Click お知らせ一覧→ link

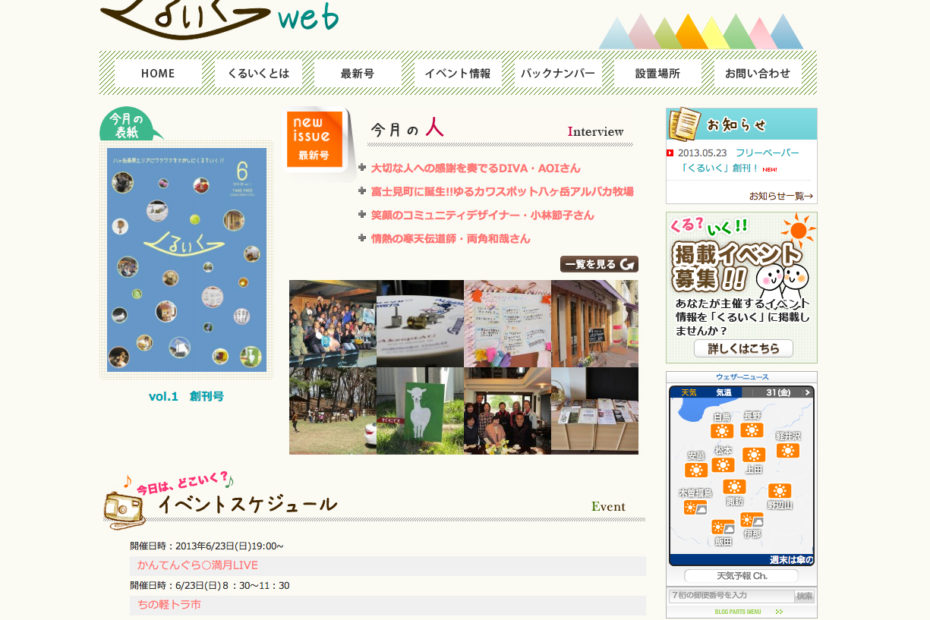click(780, 196)
